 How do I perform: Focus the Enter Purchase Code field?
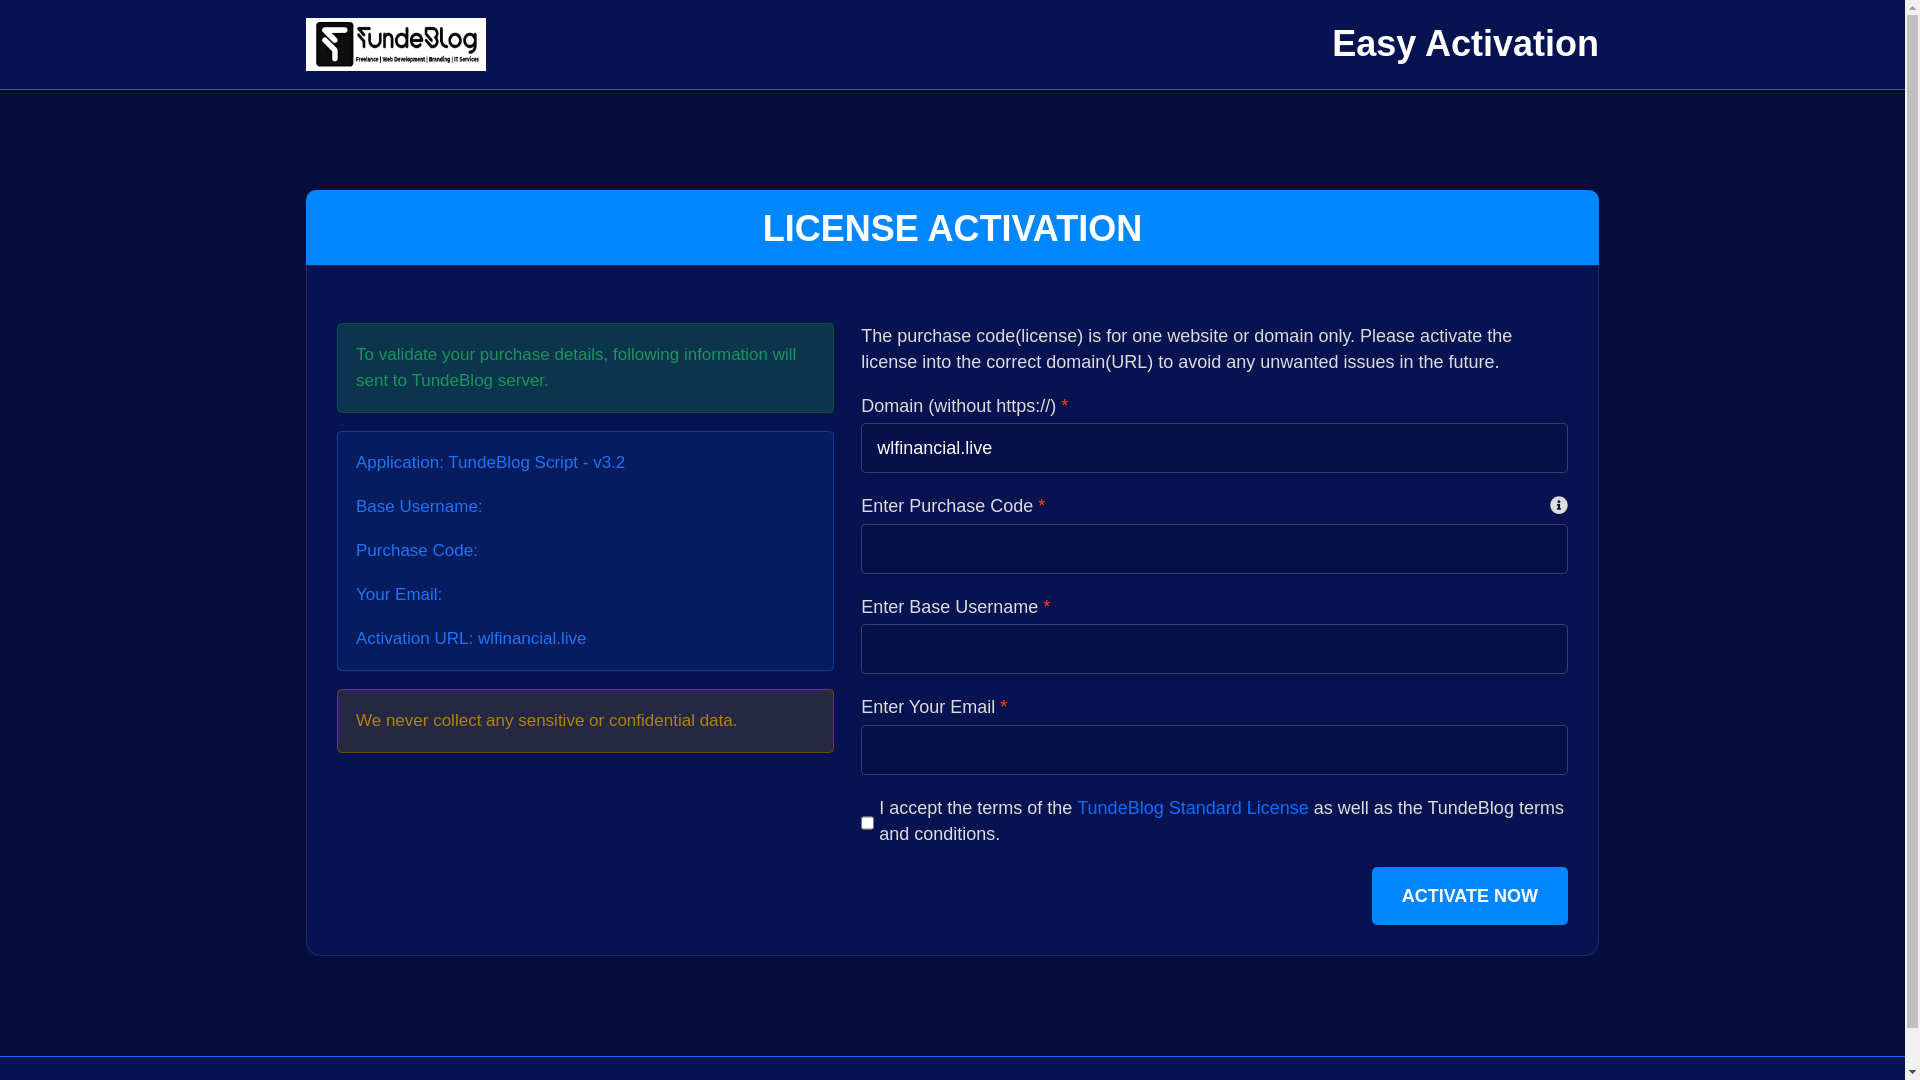click(x=1214, y=549)
